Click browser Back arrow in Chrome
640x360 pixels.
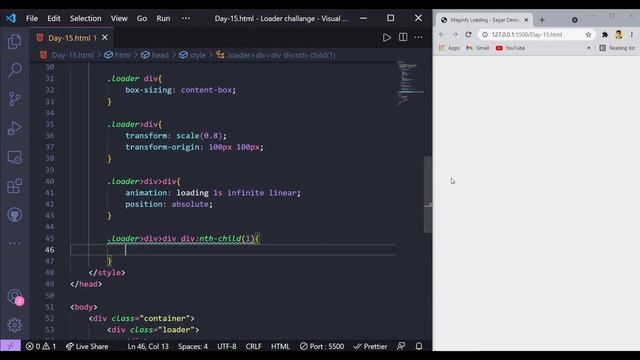tap(442, 35)
